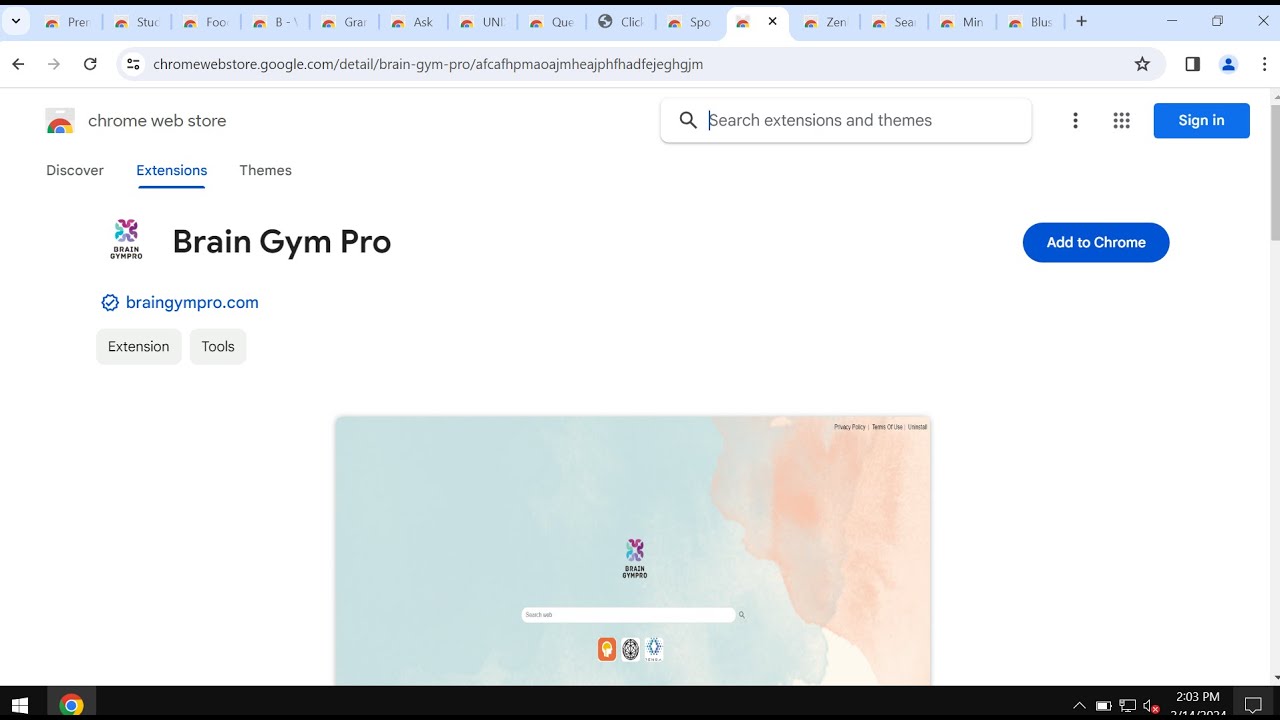Switch to the Click browser tab
This screenshot has width=1280, height=720.
pyautogui.click(x=619, y=22)
